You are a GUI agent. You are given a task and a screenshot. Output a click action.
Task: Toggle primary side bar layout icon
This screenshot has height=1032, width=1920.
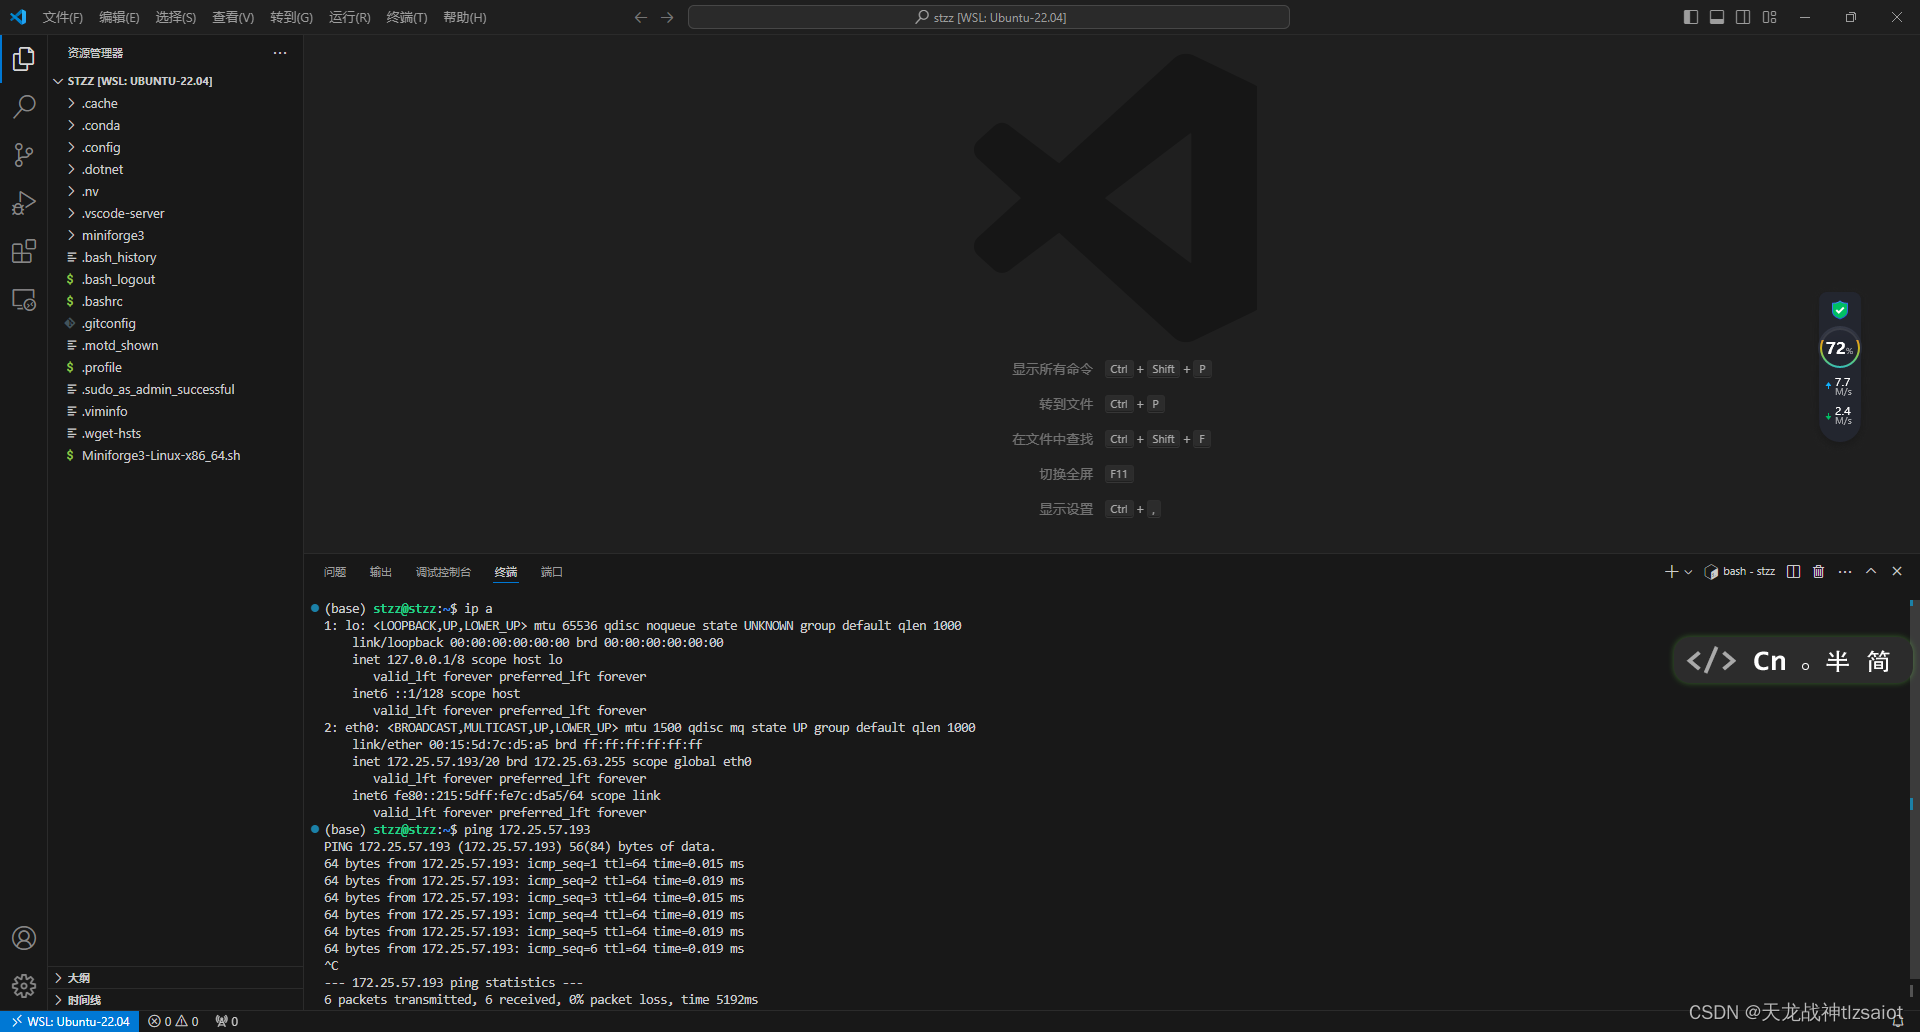tap(1691, 17)
